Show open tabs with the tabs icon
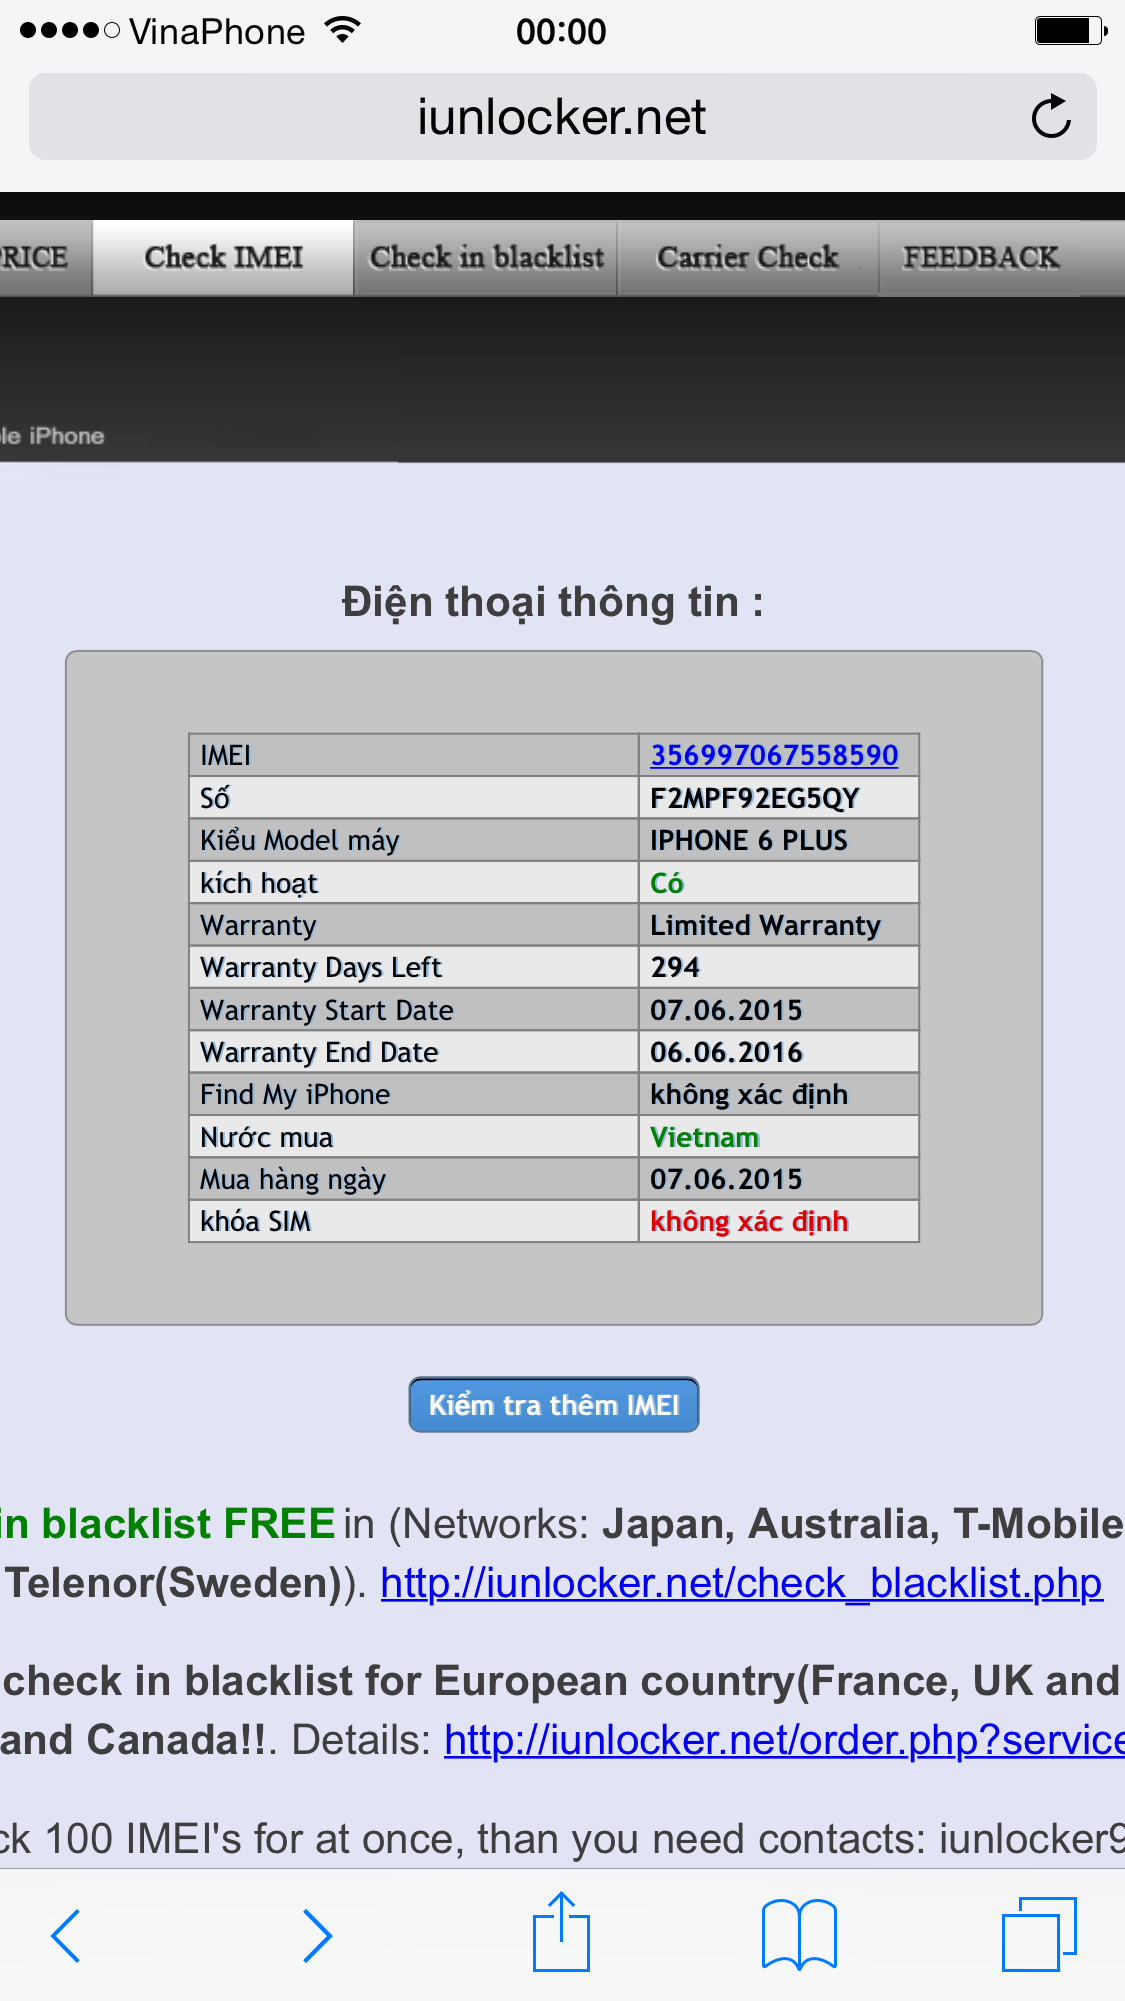1125x2001 pixels. coord(1038,1934)
